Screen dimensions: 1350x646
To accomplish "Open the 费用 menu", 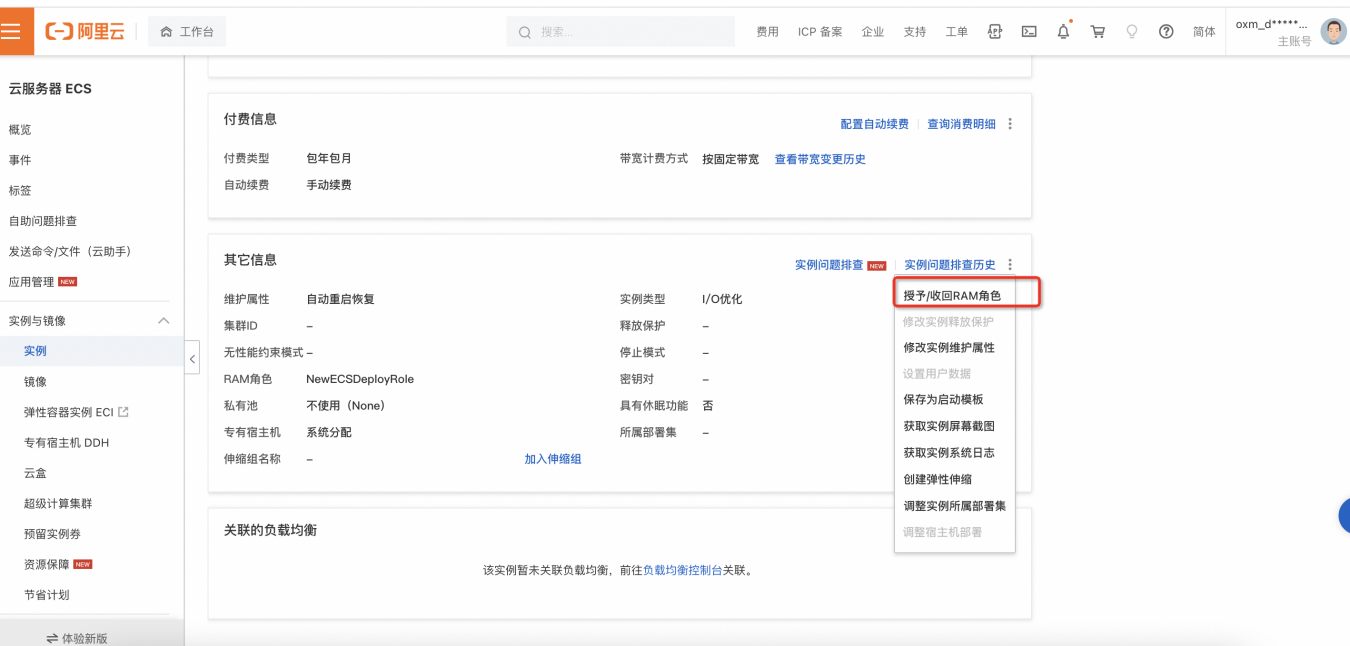I will point(767,32).
